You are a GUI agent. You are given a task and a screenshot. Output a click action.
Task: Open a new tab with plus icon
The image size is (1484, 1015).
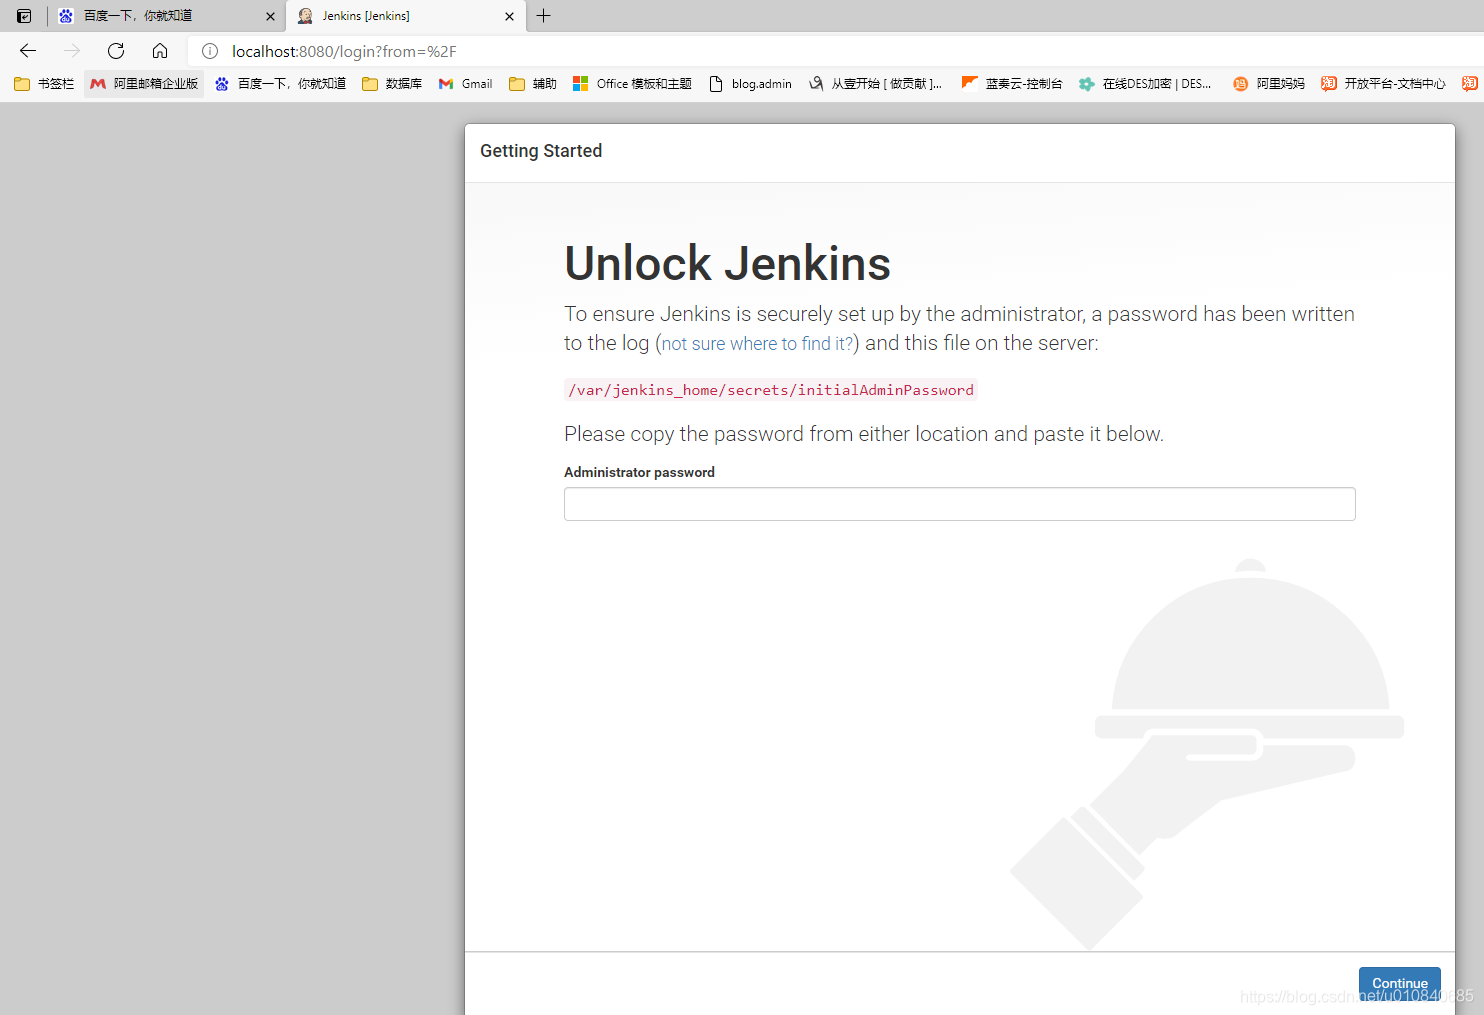[x=544, y=16]
